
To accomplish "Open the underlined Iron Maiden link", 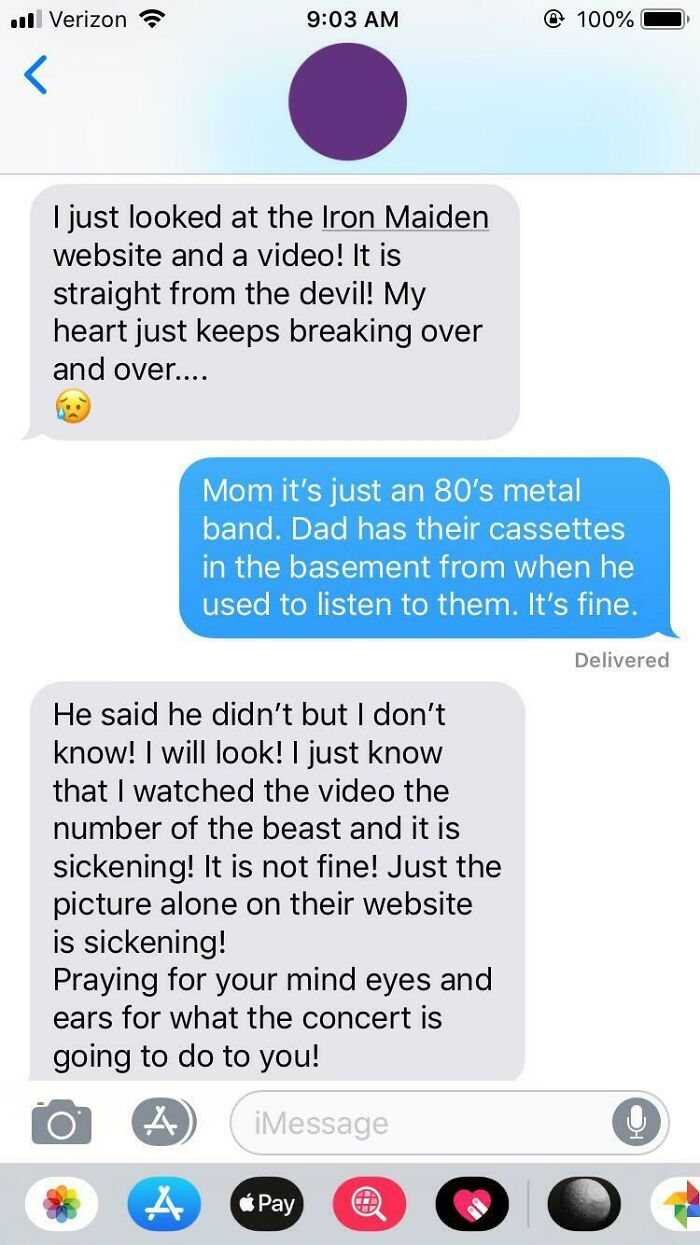I will pyautogui.click(x=405, y=218).
